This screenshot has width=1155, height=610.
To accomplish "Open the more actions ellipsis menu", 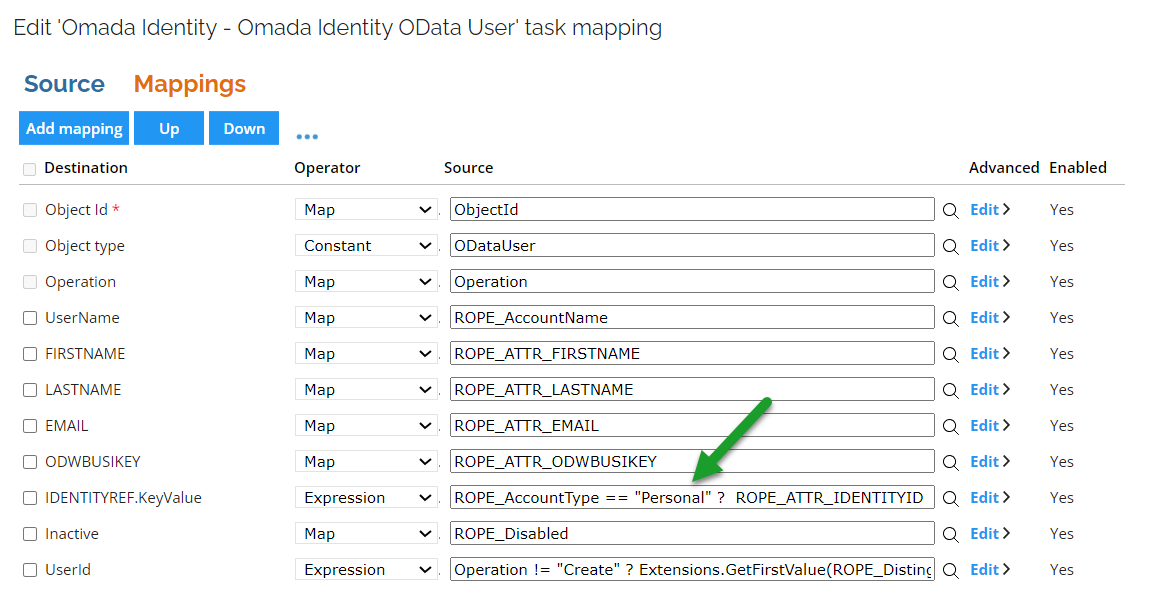I will point(307,136).
